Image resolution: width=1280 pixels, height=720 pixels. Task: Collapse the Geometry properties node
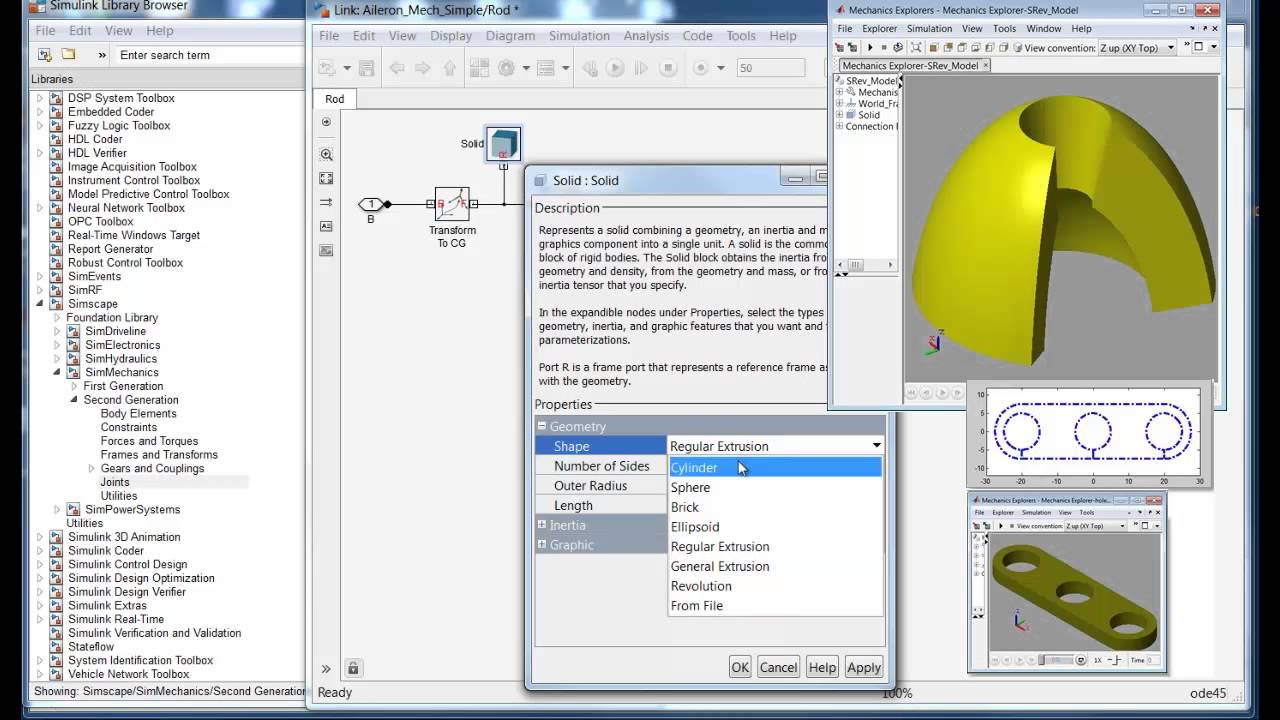click(x=542, y=426)
